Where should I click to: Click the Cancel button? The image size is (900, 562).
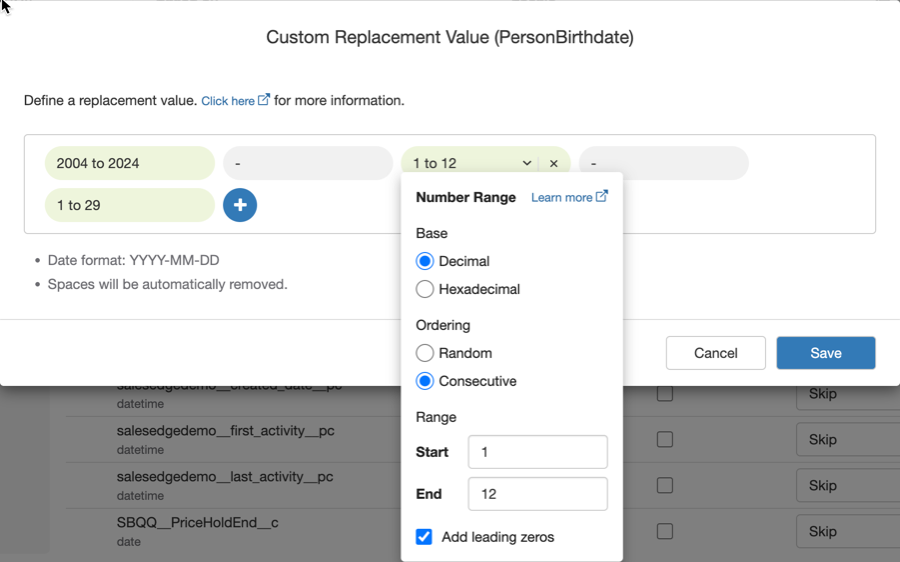(716, 352)
